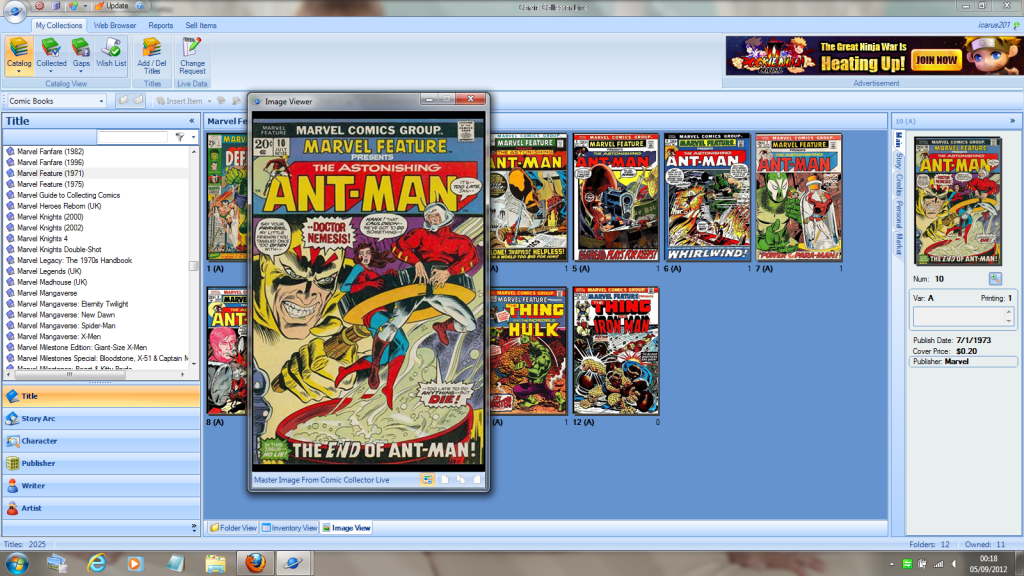Select the Gaps view ribbon button
Image resolution: width=1024 pixels, height=576 pixels.
coord(81,54)
